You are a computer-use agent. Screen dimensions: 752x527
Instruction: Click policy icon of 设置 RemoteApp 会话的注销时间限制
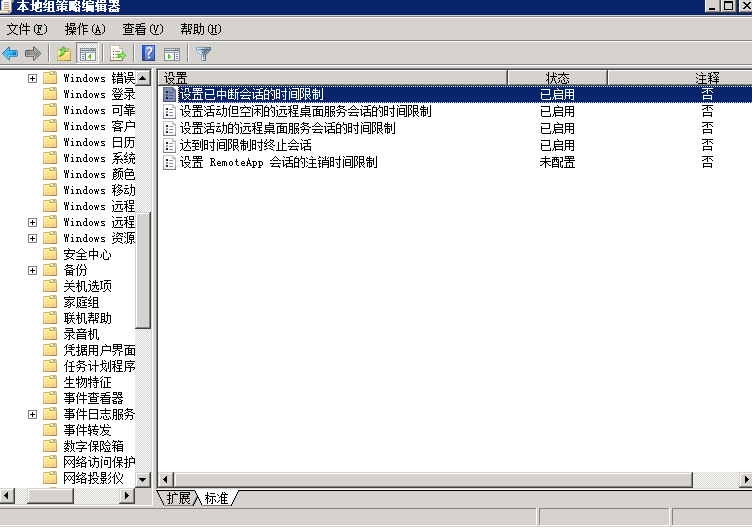click(x=169, y=163)
